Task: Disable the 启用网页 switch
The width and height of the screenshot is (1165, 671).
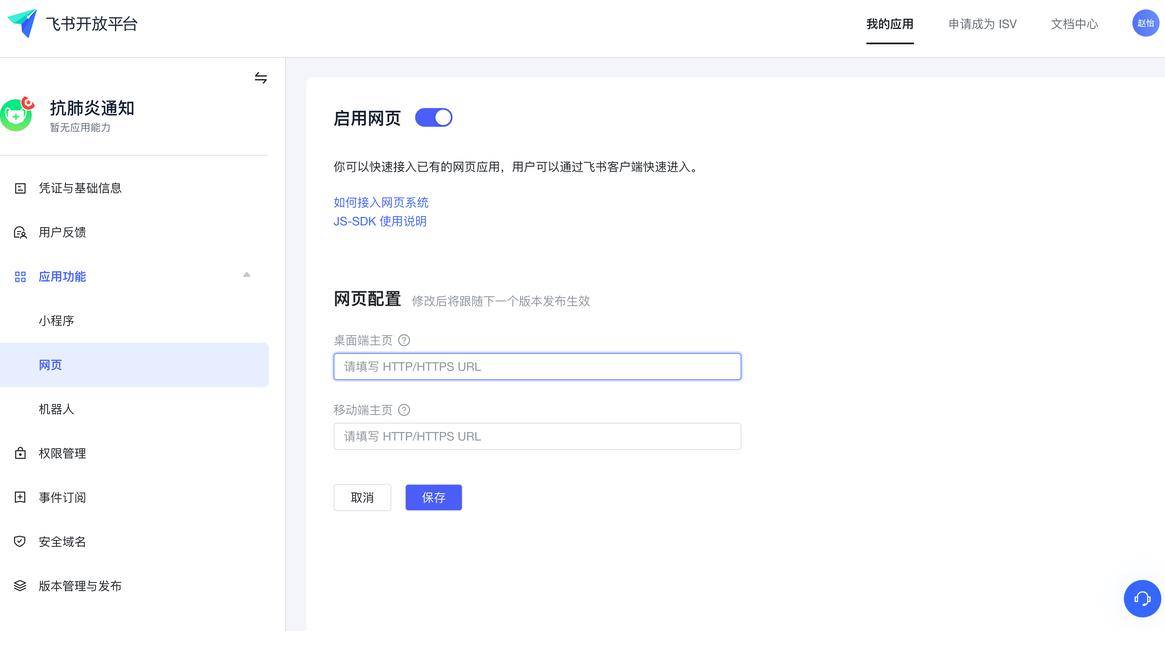Action: tap(433, 117)
